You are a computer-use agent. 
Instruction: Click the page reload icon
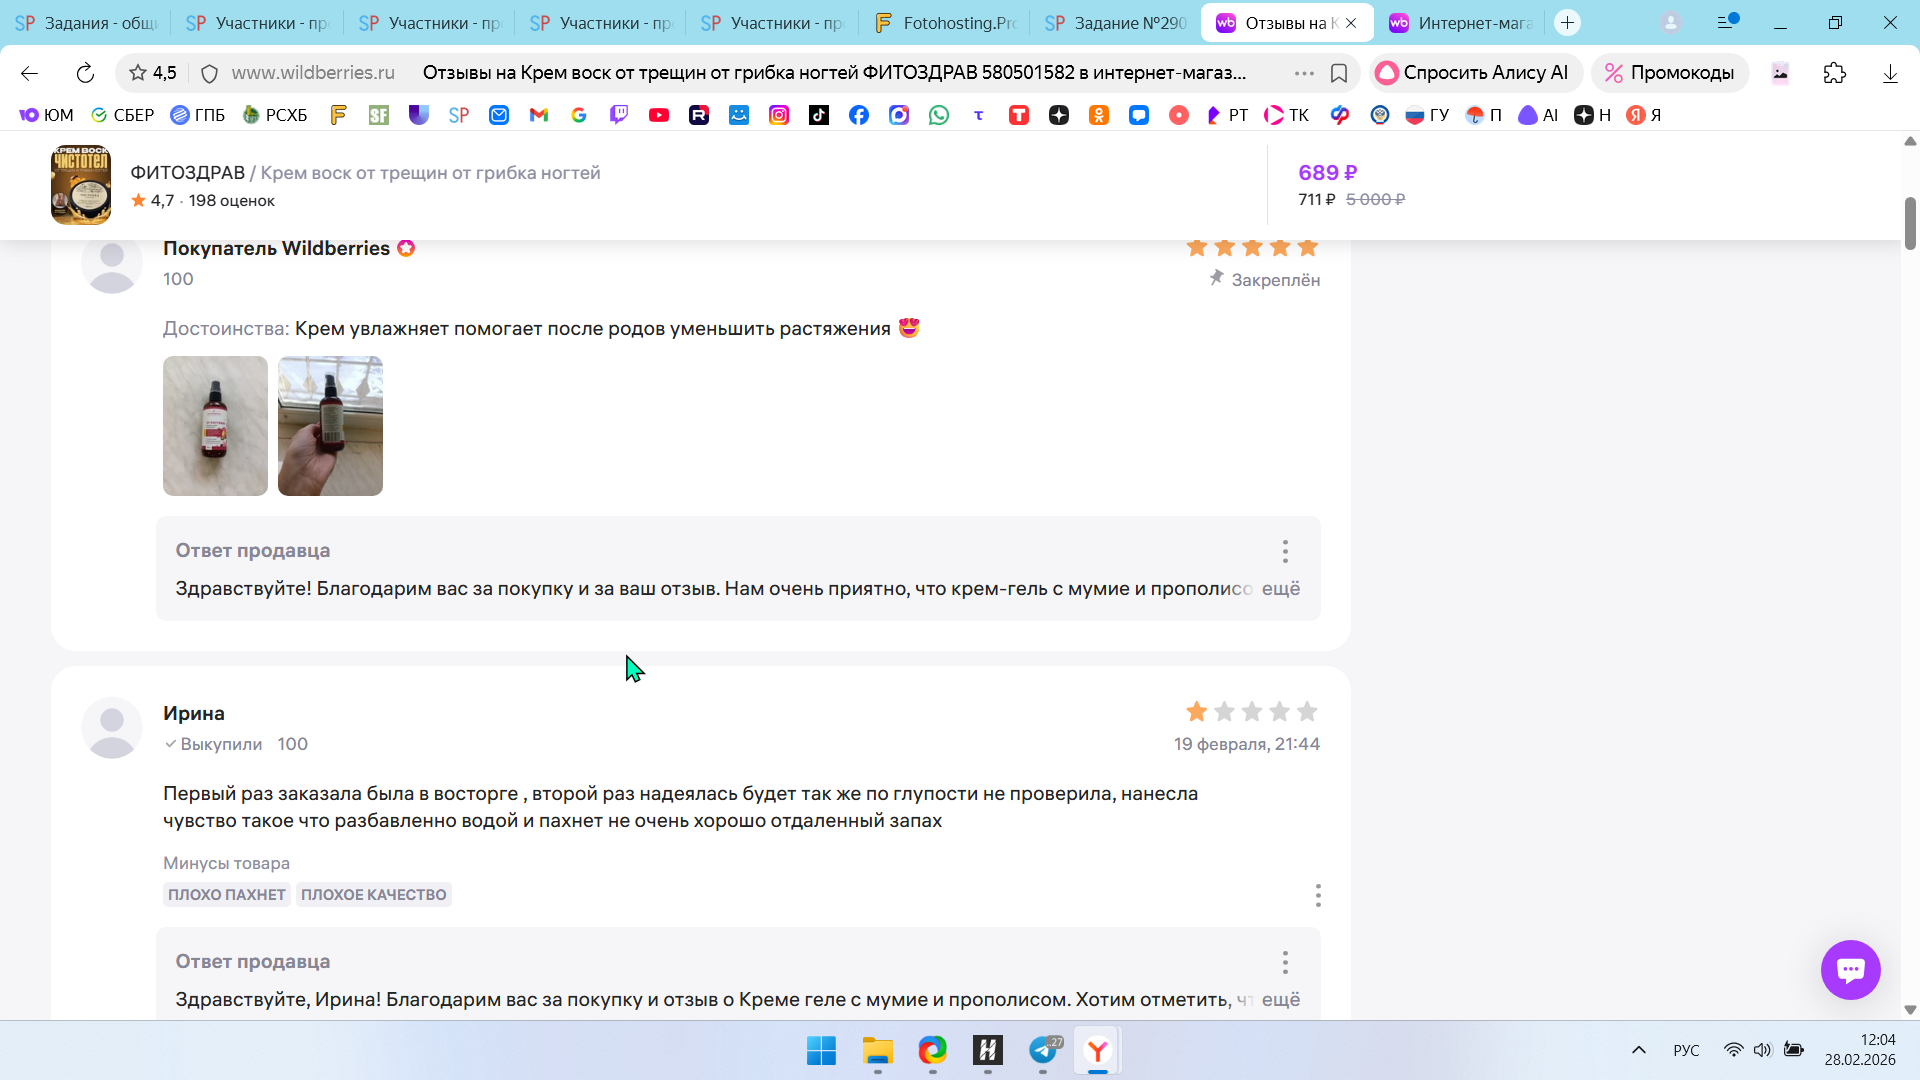(x=85, y=73)
